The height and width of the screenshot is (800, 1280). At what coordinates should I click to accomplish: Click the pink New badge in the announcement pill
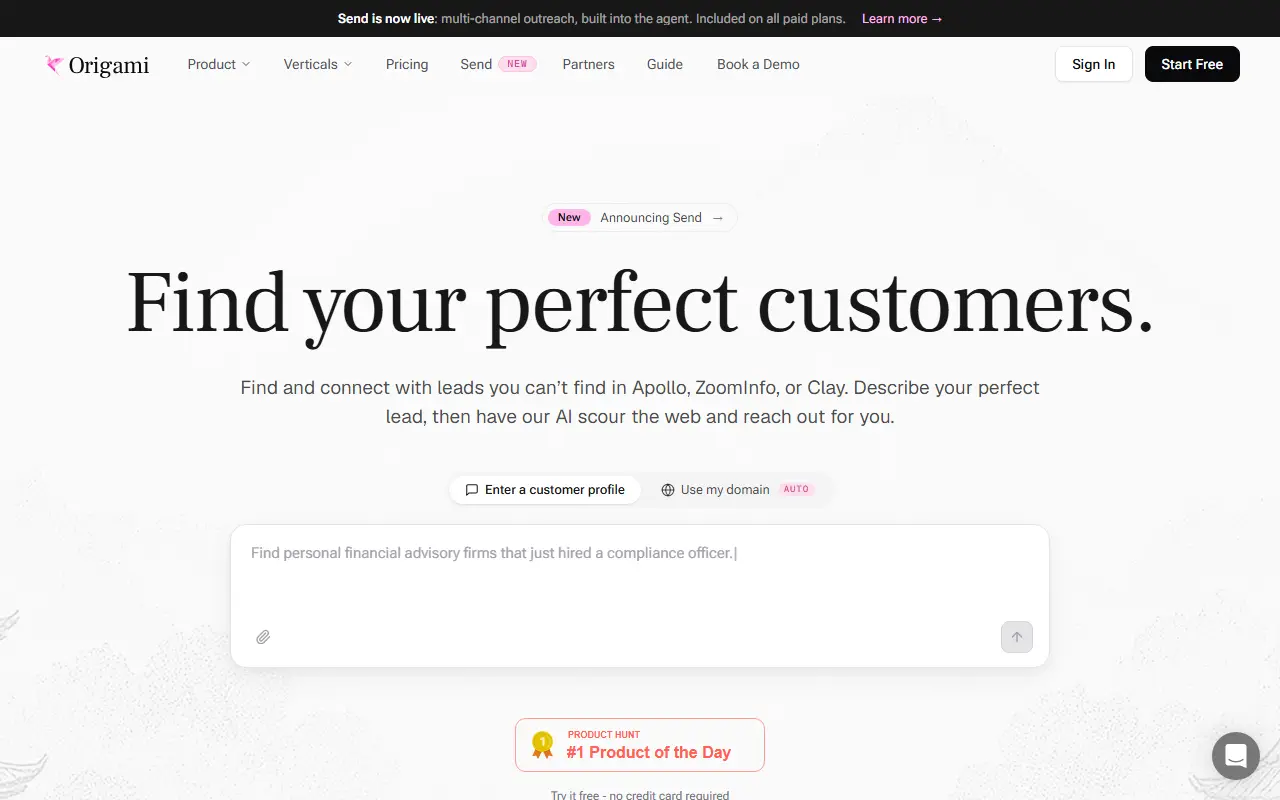[569, 217]
